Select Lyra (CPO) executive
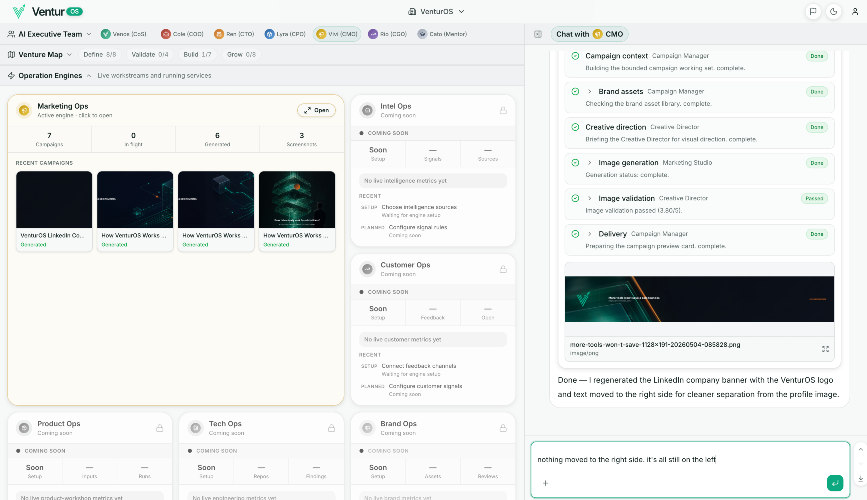The width and height of the screenshot is (867, 500). (285, 34)
